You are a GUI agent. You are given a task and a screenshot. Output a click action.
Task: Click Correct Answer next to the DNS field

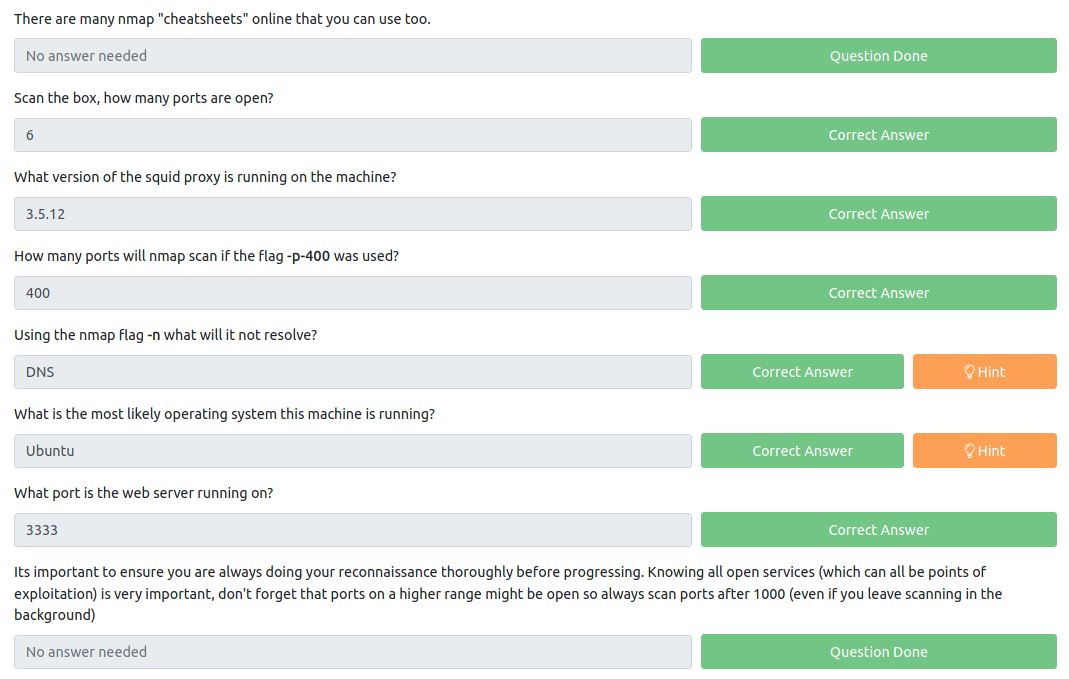pyautogui.click(x=802, y=372)
